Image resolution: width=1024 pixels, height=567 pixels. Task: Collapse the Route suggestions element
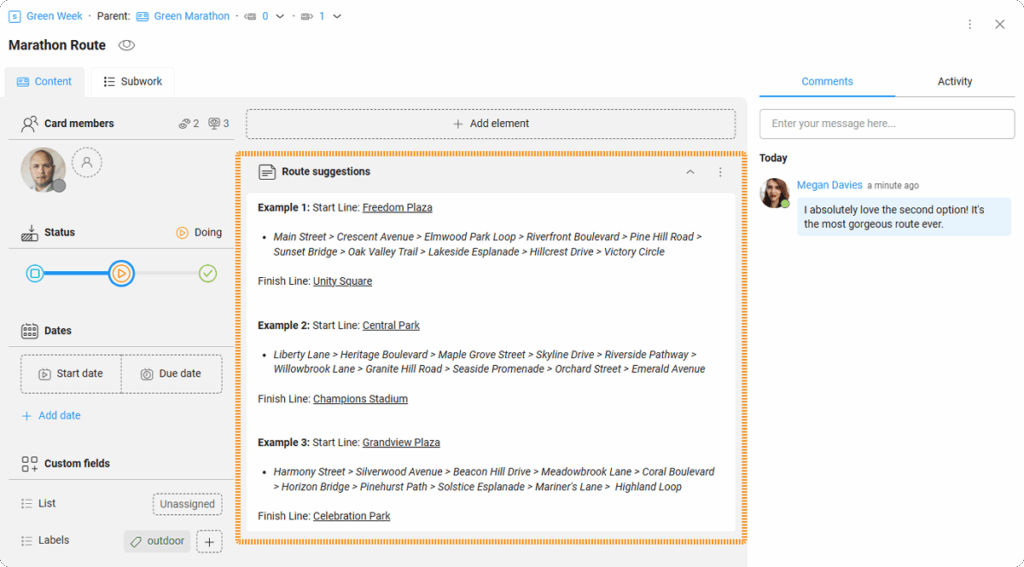click(690, 172)
